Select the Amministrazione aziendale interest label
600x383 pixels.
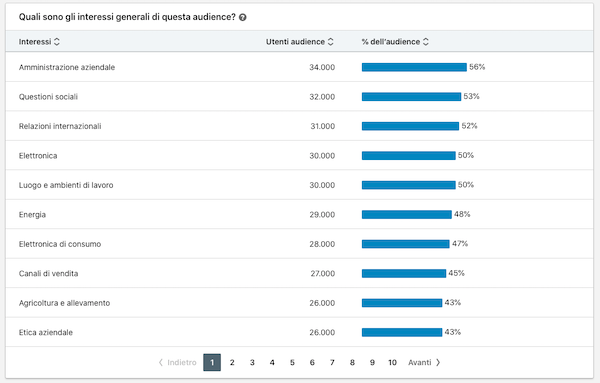coord(67,67)
